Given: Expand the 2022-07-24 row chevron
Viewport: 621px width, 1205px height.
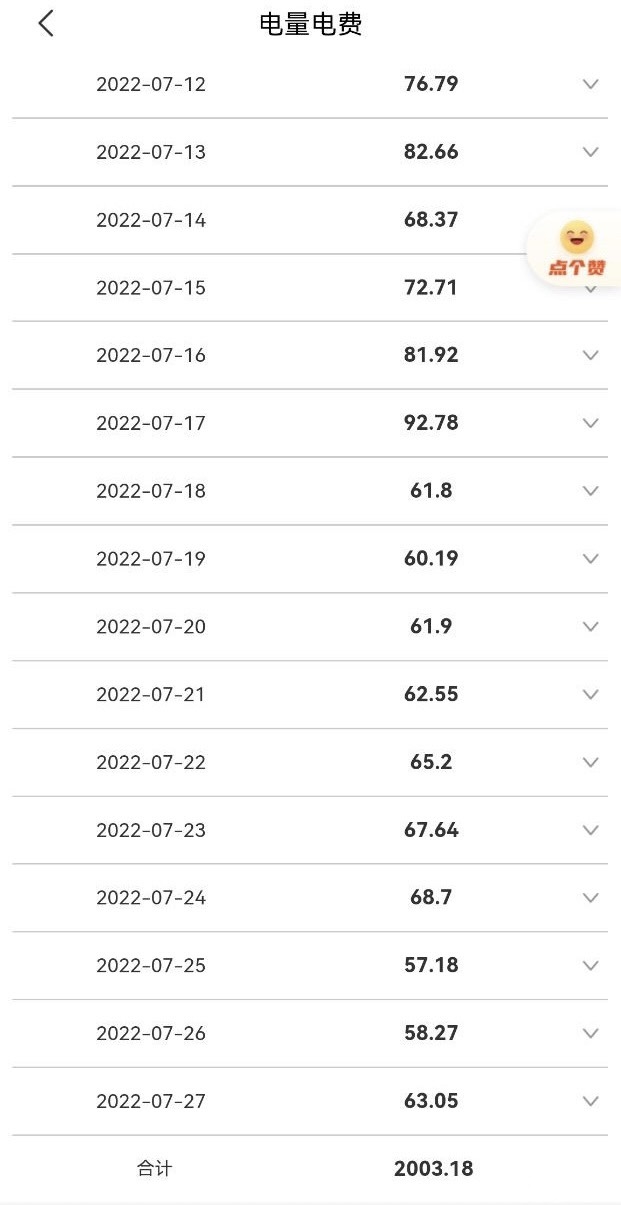Looking at the screenshot, I should [590, 897].
